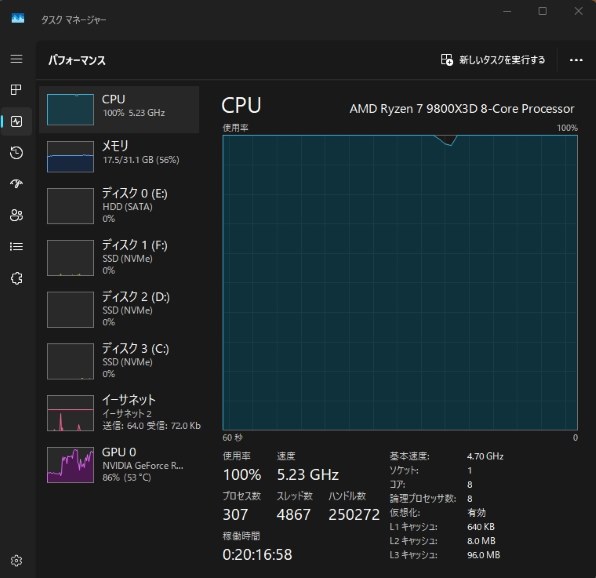Open the Services page puzzle icon
Image resolution: width=596 pixels, height=578 pixels.
[x=16, y=278]
